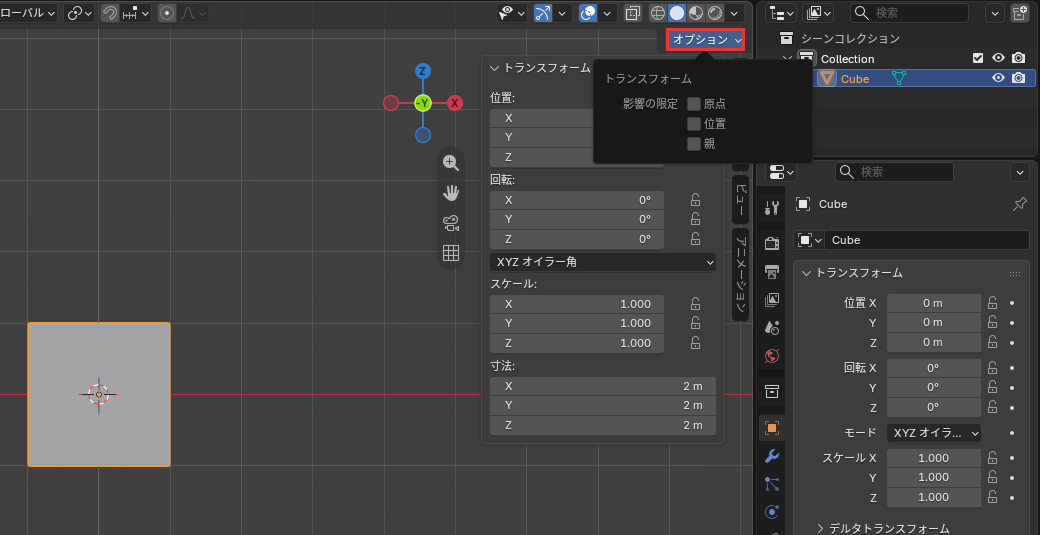This screenshot has width=1040, height=535.
Task: Click the properties editor search field
Action: 894,172
